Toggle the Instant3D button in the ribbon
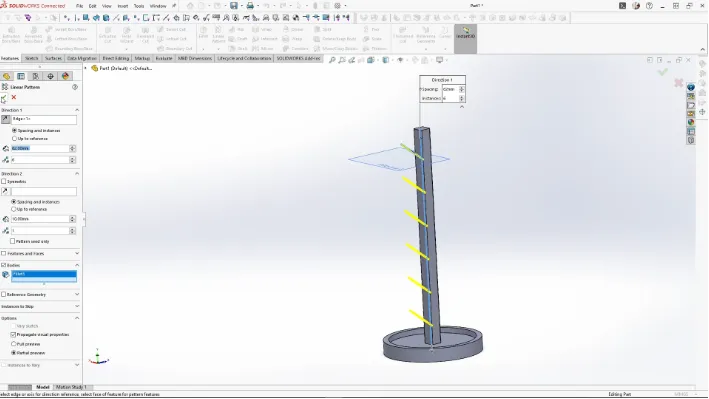Screen dimensions: 709x399 point(465,38)
